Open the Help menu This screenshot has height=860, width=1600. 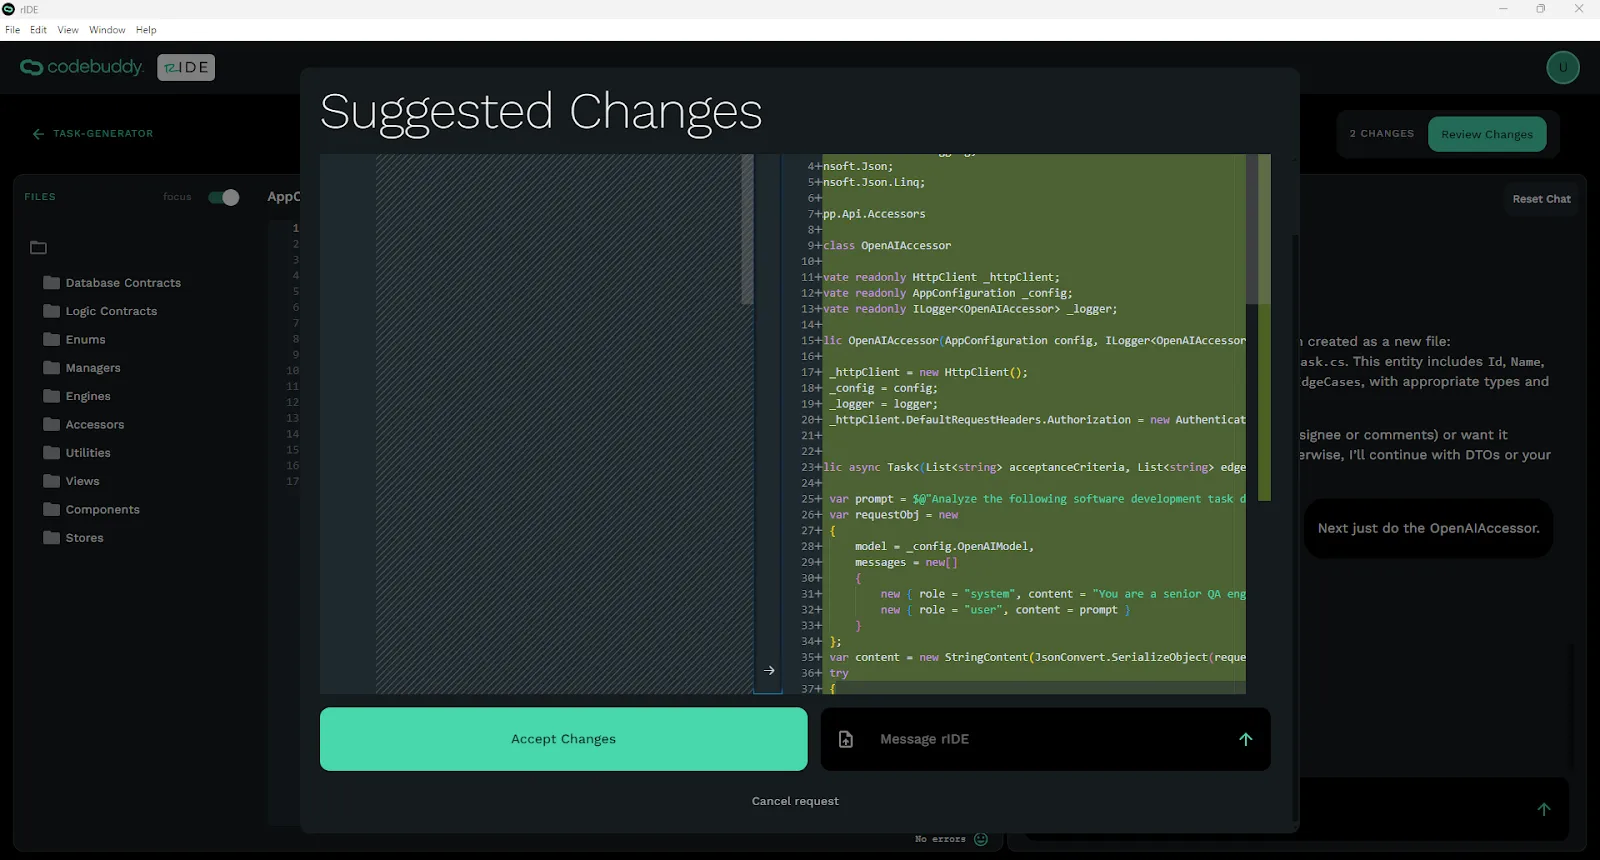[x=146, y=30]
